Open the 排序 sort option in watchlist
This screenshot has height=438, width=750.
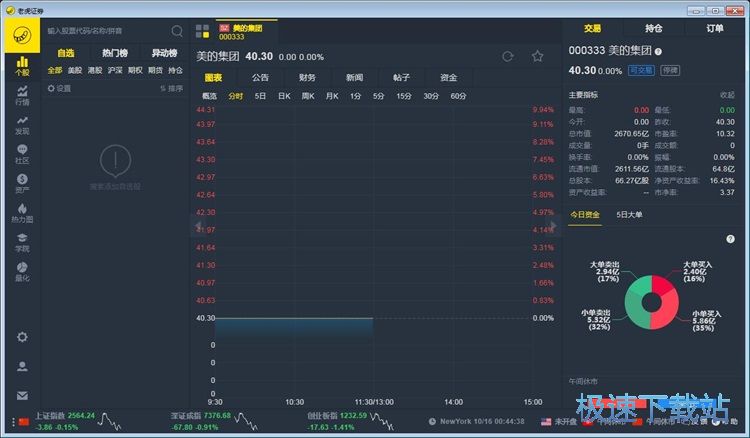[172, 88]
